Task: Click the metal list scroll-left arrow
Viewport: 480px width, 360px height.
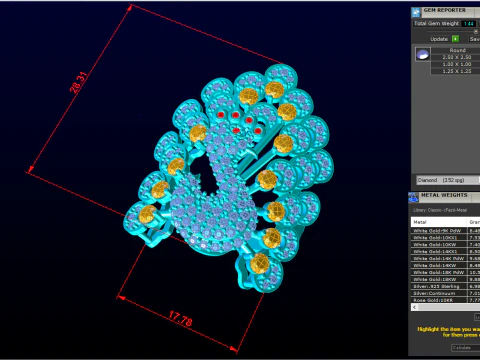Action: tap(414, 307)
